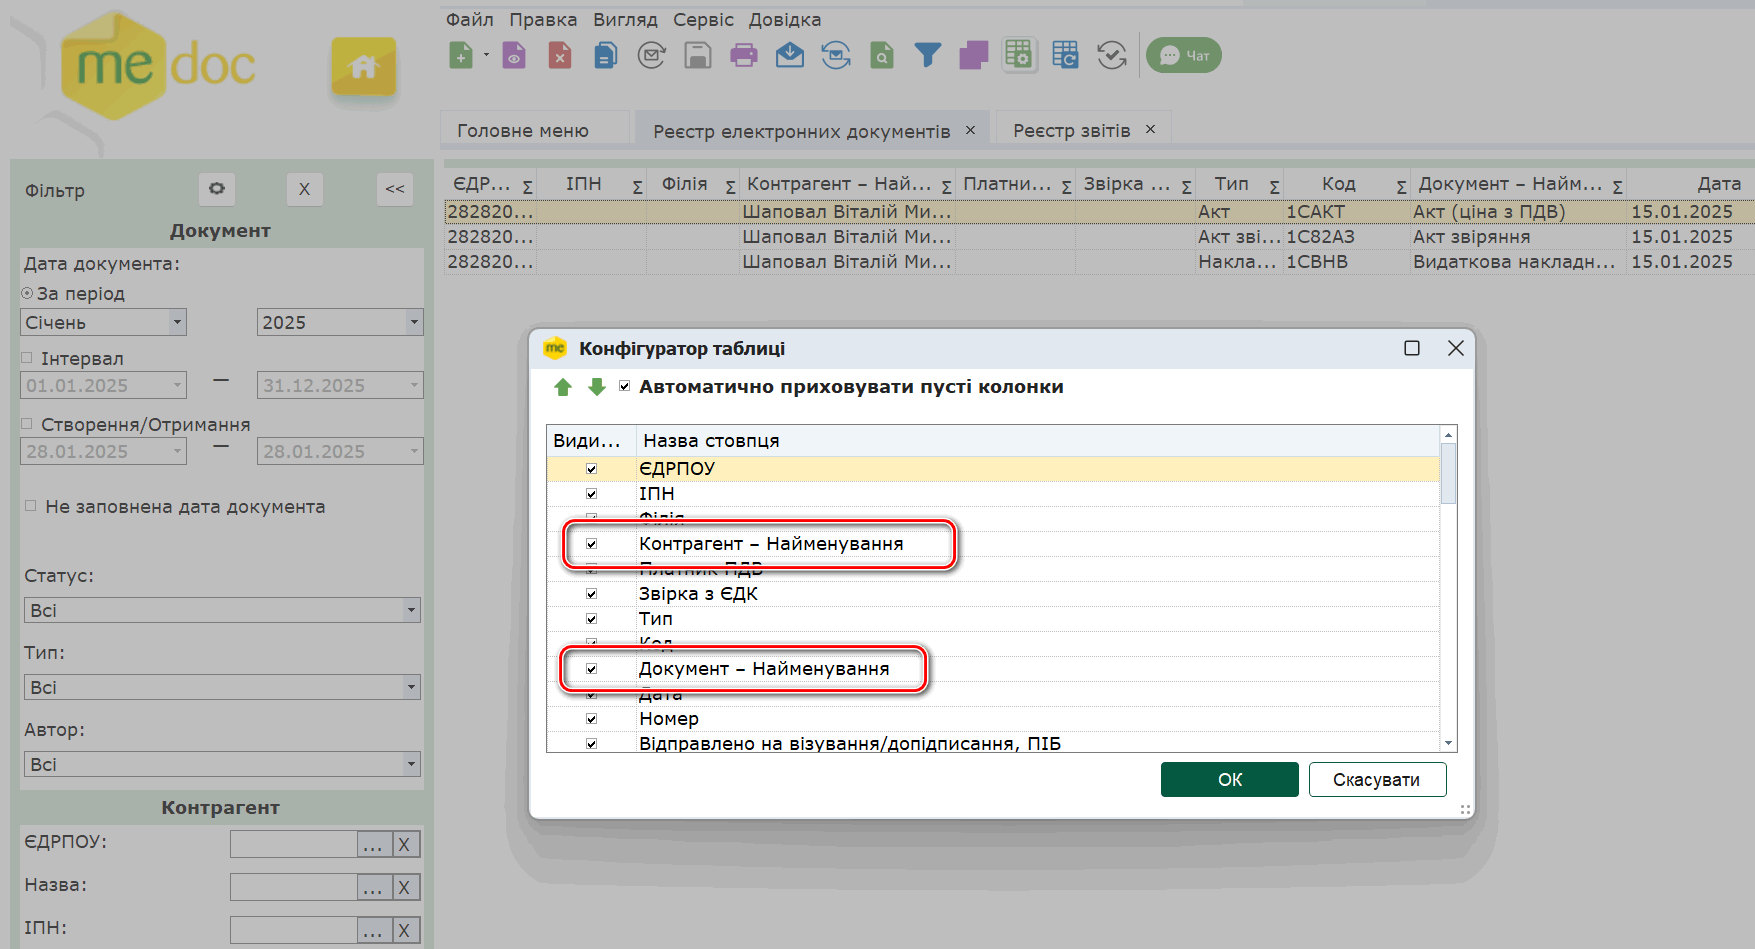Click the create new document icon
The width and height of the screenshot is (1755, 949).
coord(461,56)
